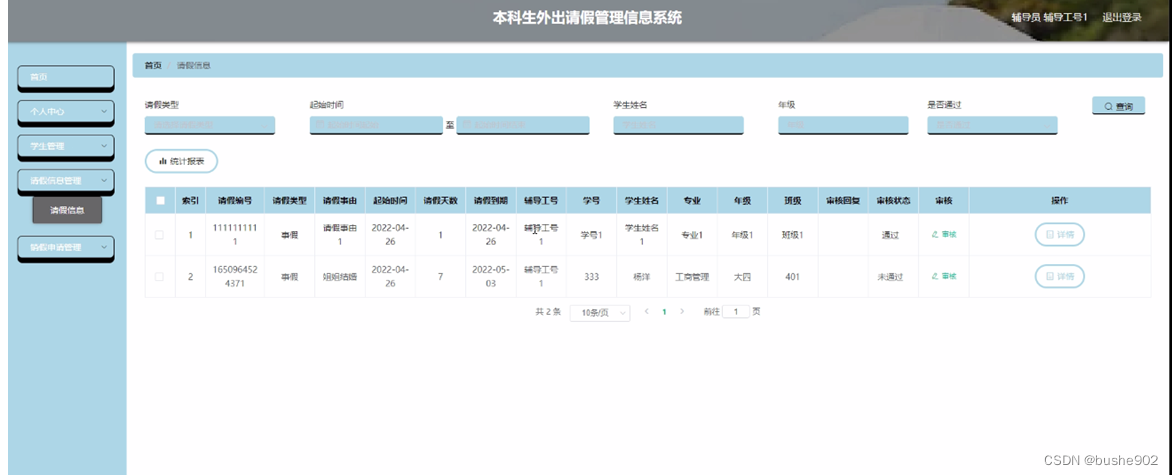Click the 401 class cell
Screen dimensions: 1173x475
pos(793,277)
